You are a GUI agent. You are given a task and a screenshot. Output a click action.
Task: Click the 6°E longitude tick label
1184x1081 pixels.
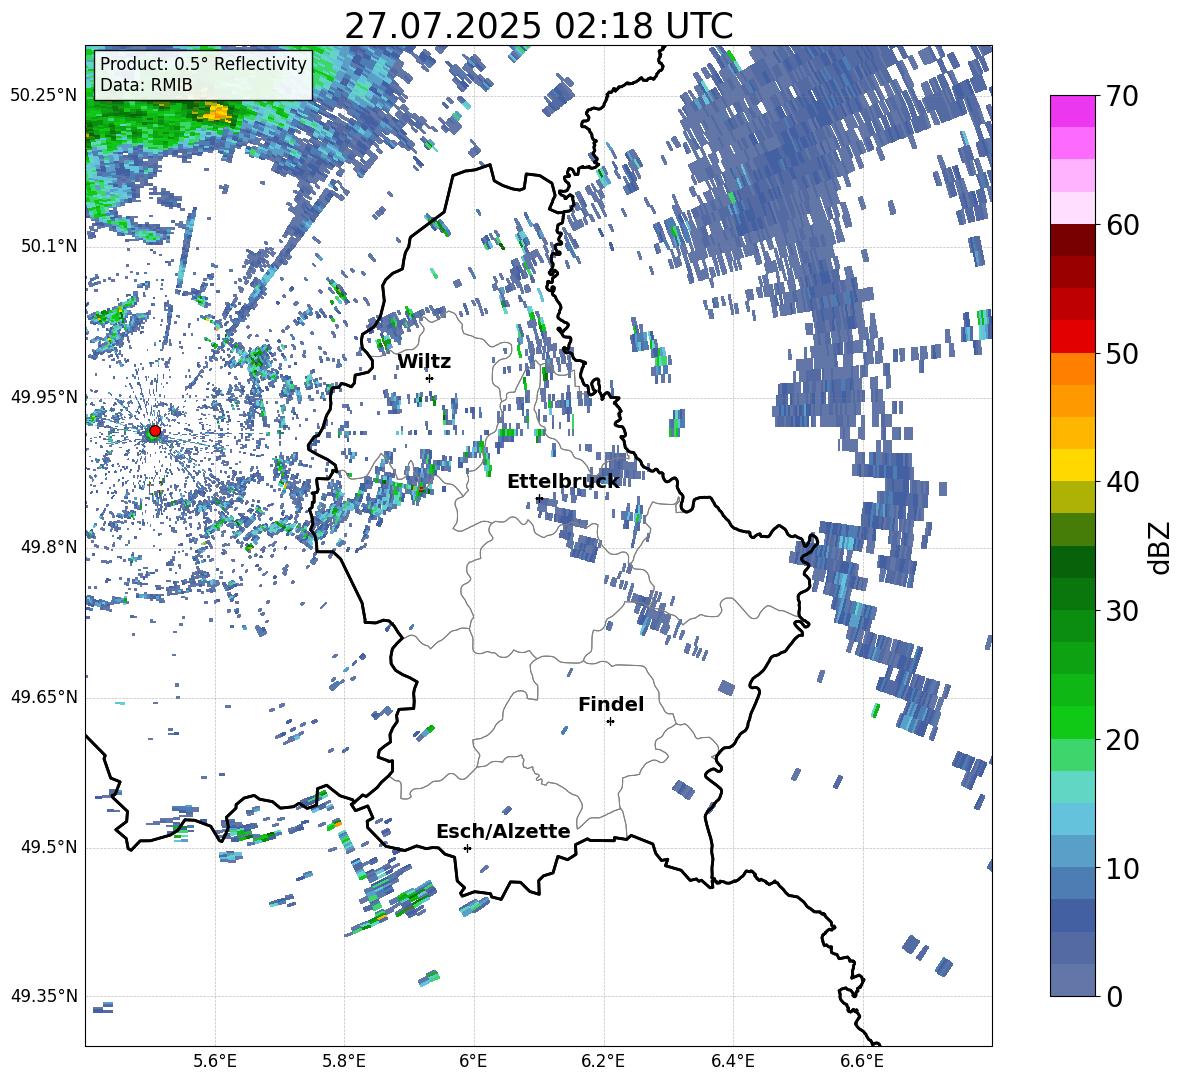click(473, 1061)
